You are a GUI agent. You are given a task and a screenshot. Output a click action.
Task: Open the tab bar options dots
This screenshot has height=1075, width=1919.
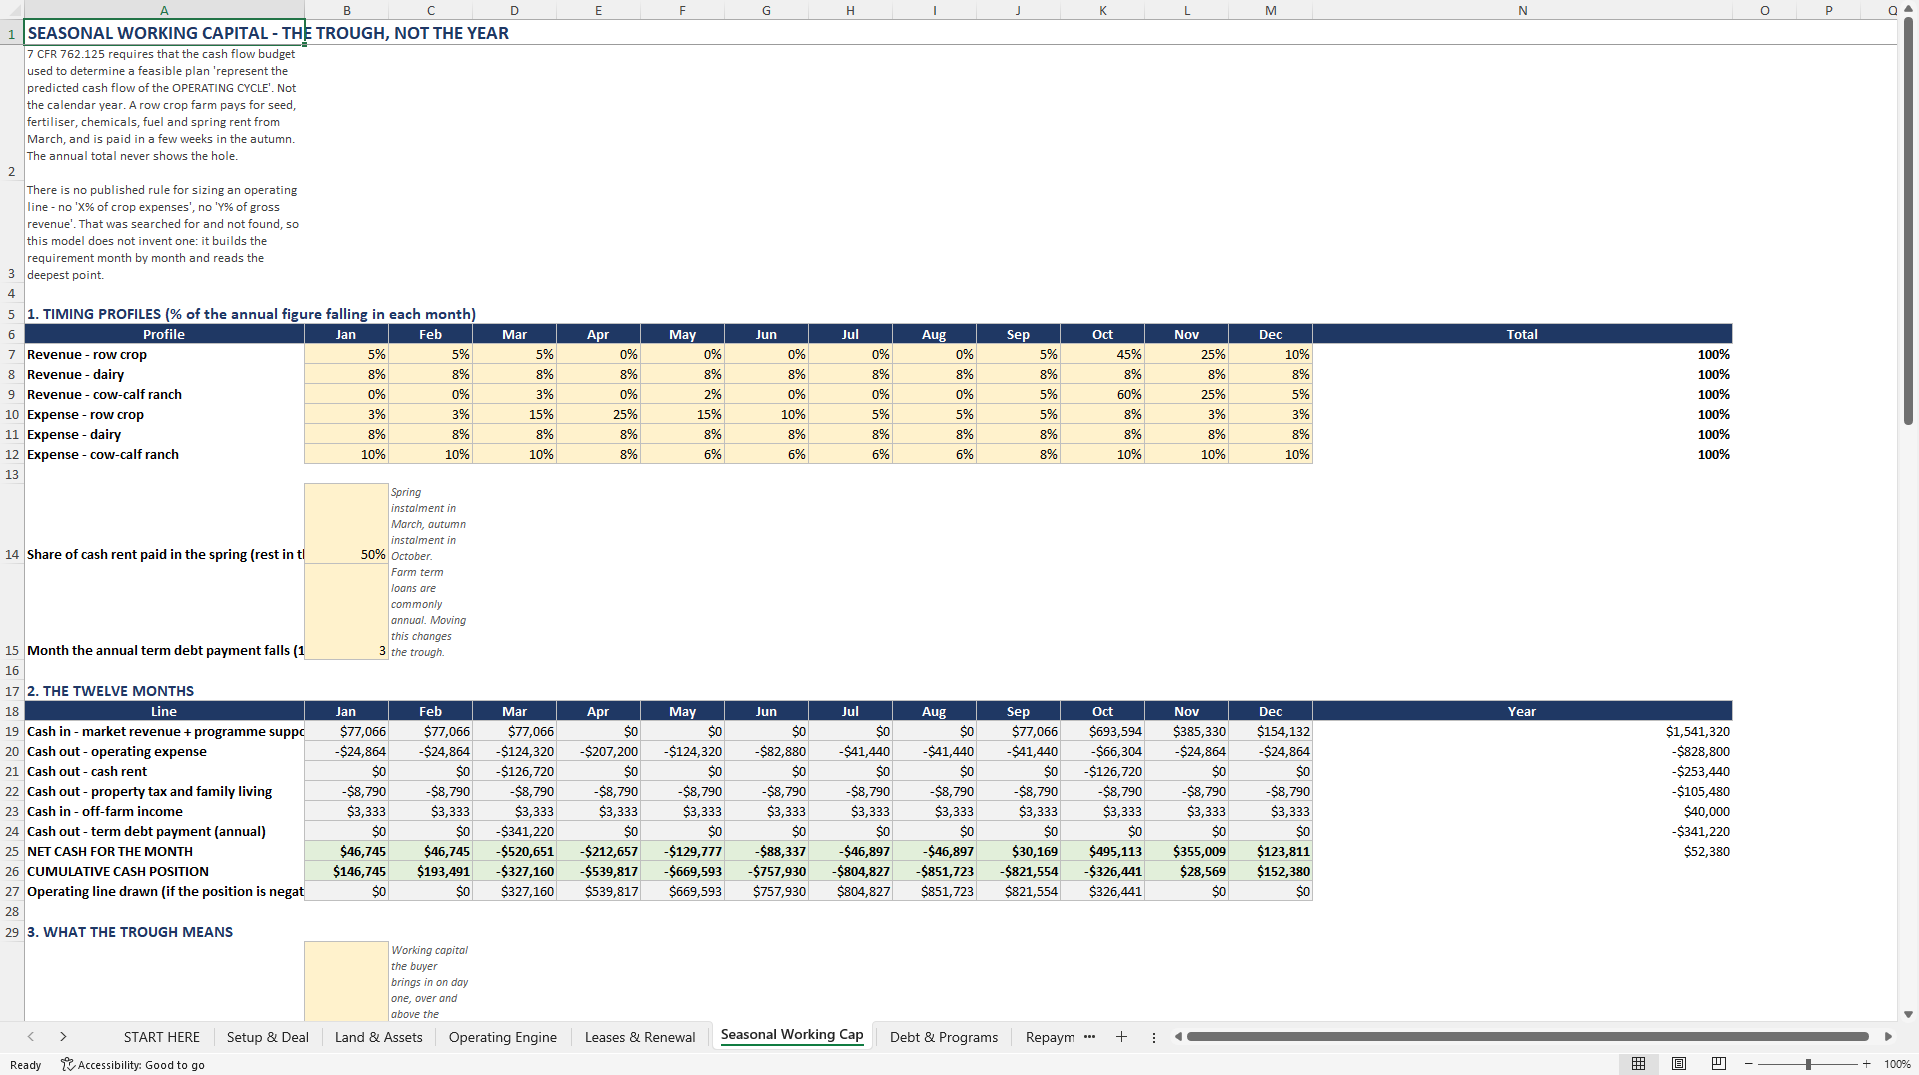click(x=1153, y=1037)
